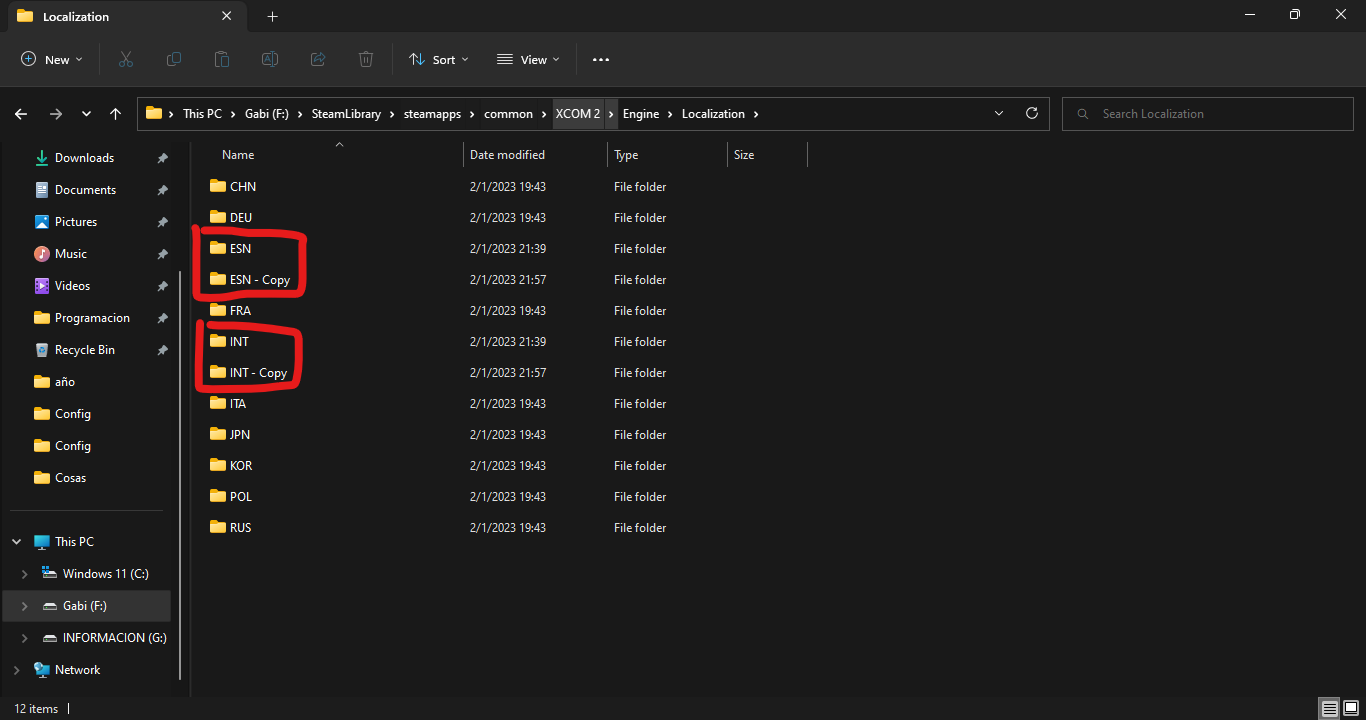Screen dimensions: 1366x720
Task: Select the FRA folder icon
Action: (218, 310)
